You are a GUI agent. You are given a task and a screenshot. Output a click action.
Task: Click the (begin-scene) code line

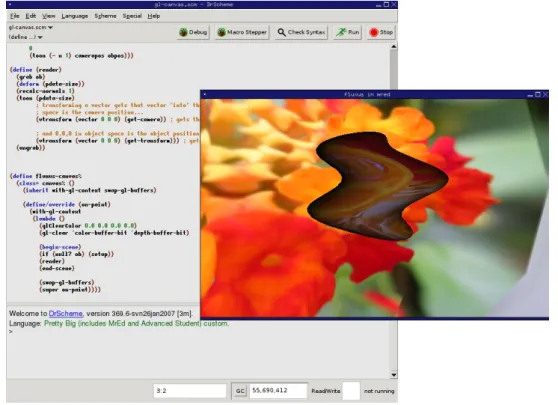[x=60, y=247]
